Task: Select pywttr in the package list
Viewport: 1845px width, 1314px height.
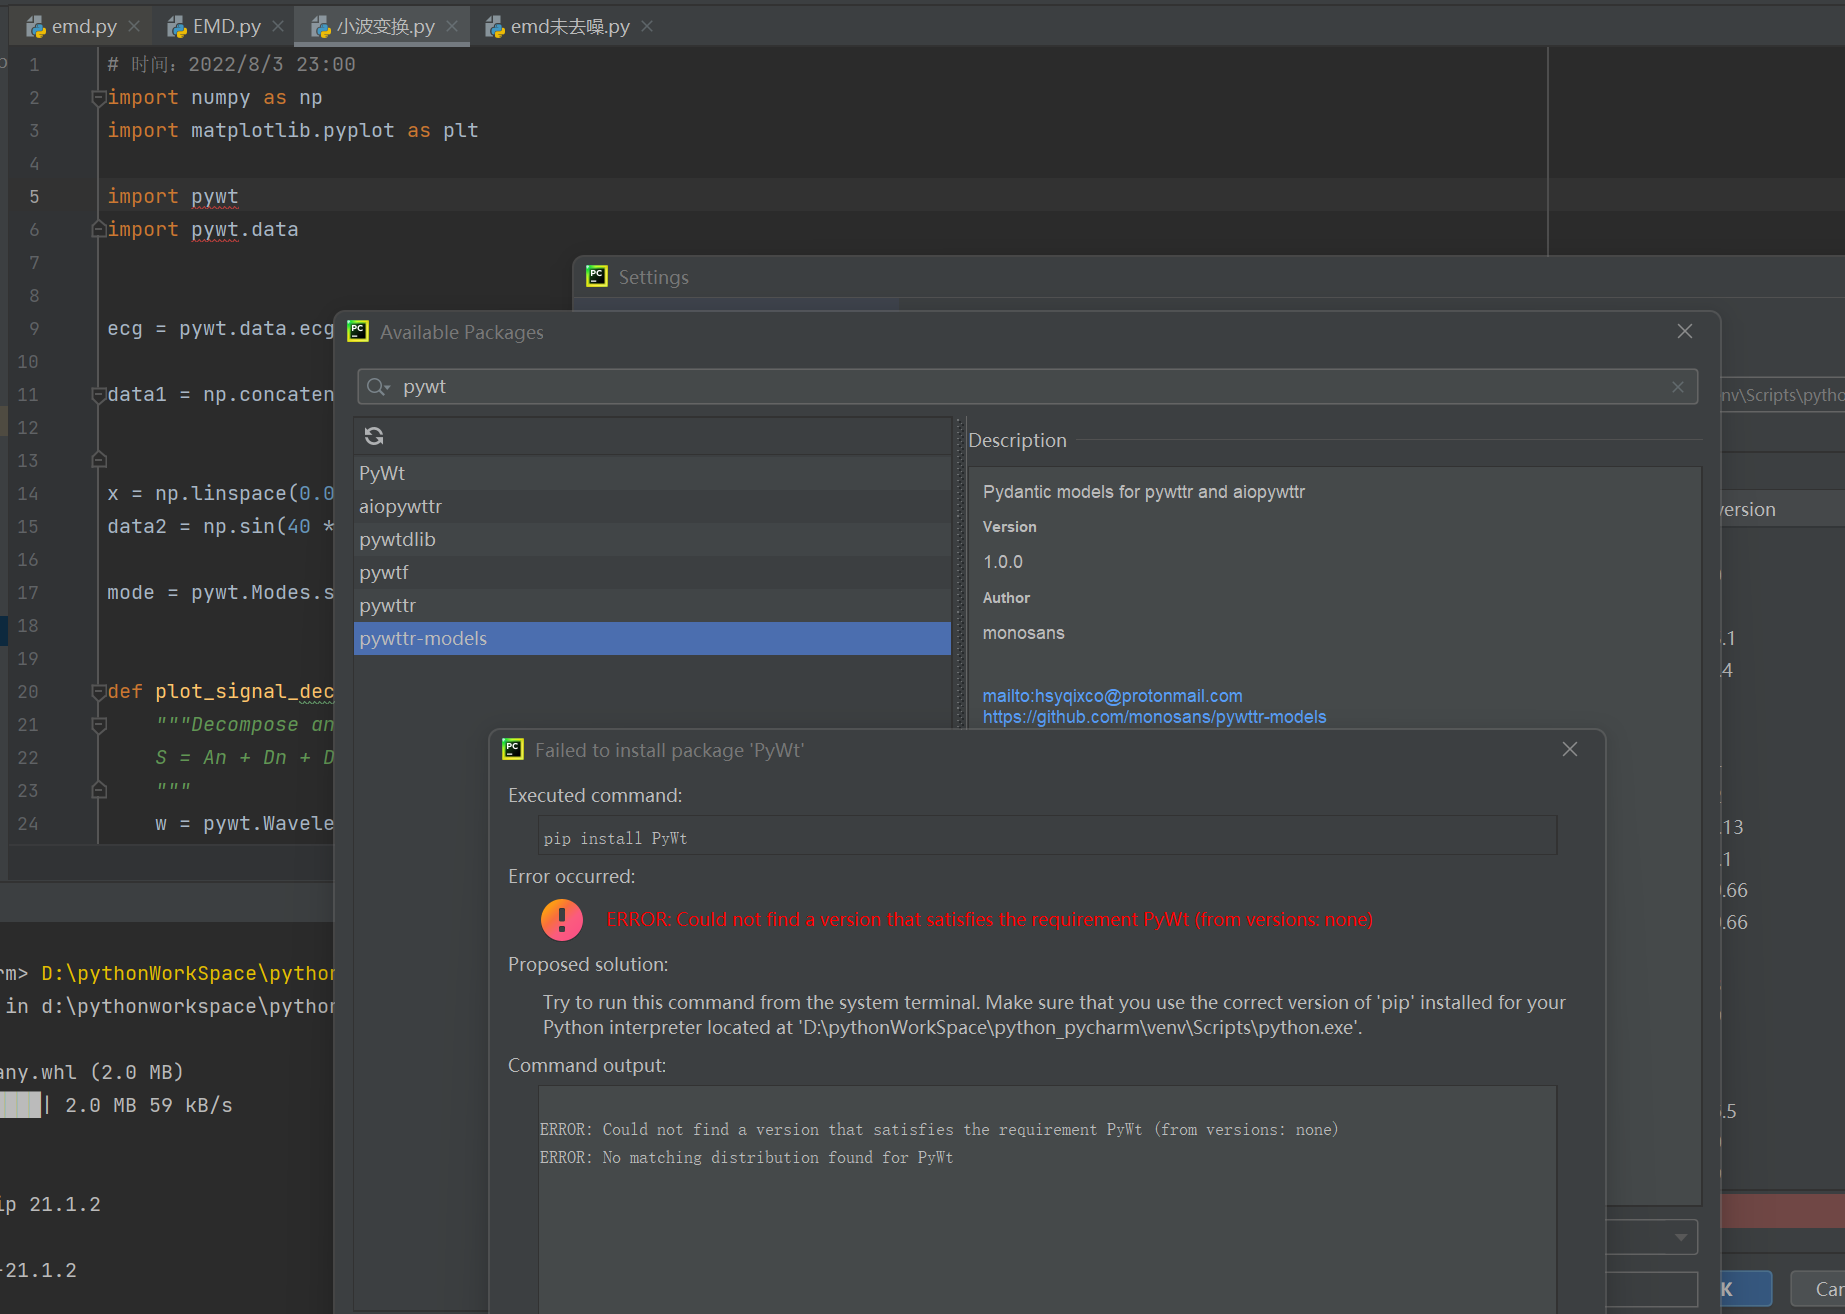Action: click(x=652, y=605)
